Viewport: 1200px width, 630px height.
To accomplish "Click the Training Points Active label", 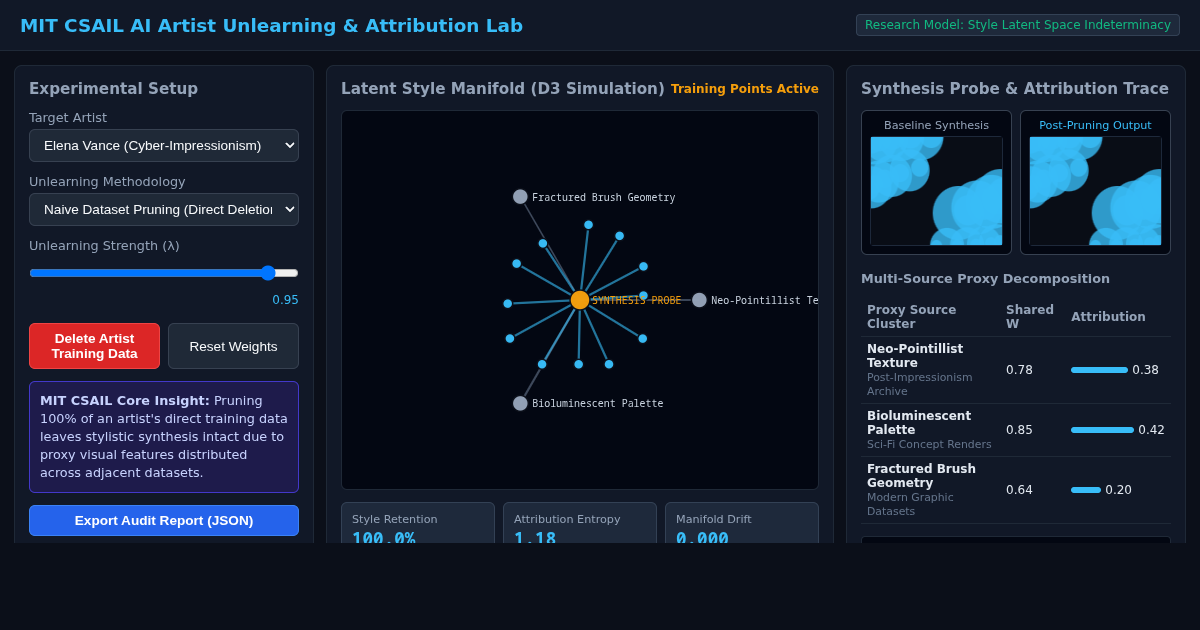I will pos(745,89).
